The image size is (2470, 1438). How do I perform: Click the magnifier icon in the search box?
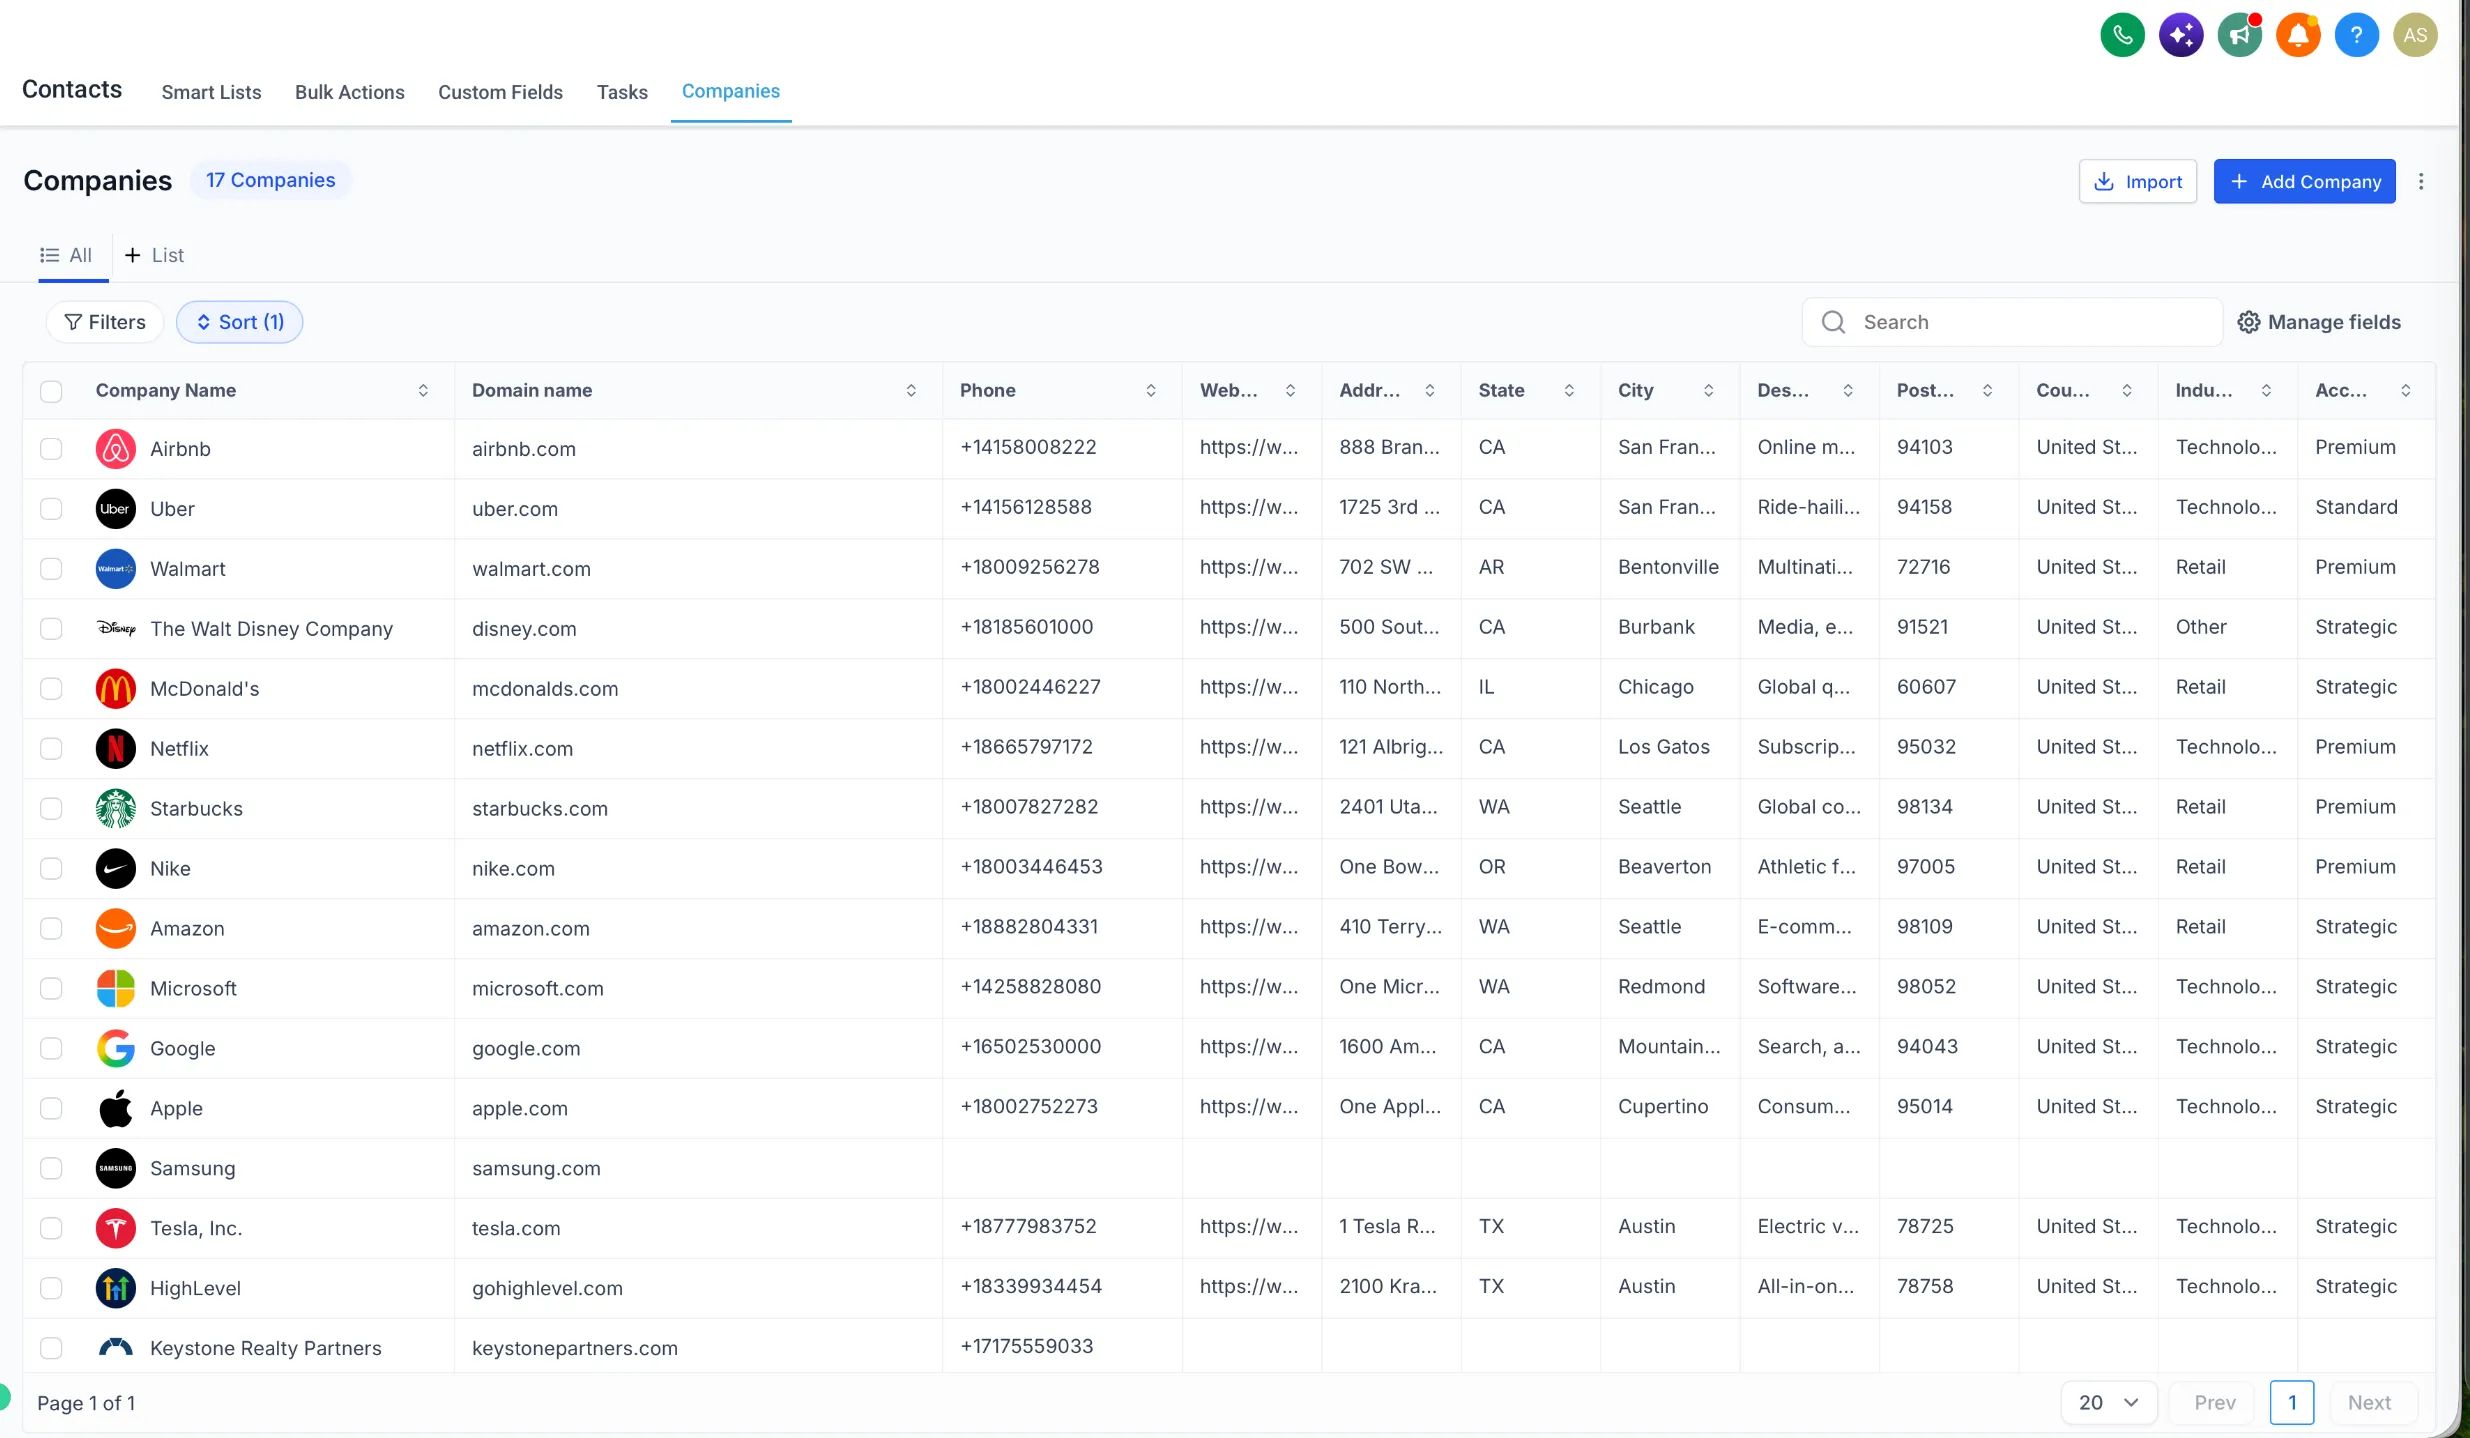(x=1833, y=322)
